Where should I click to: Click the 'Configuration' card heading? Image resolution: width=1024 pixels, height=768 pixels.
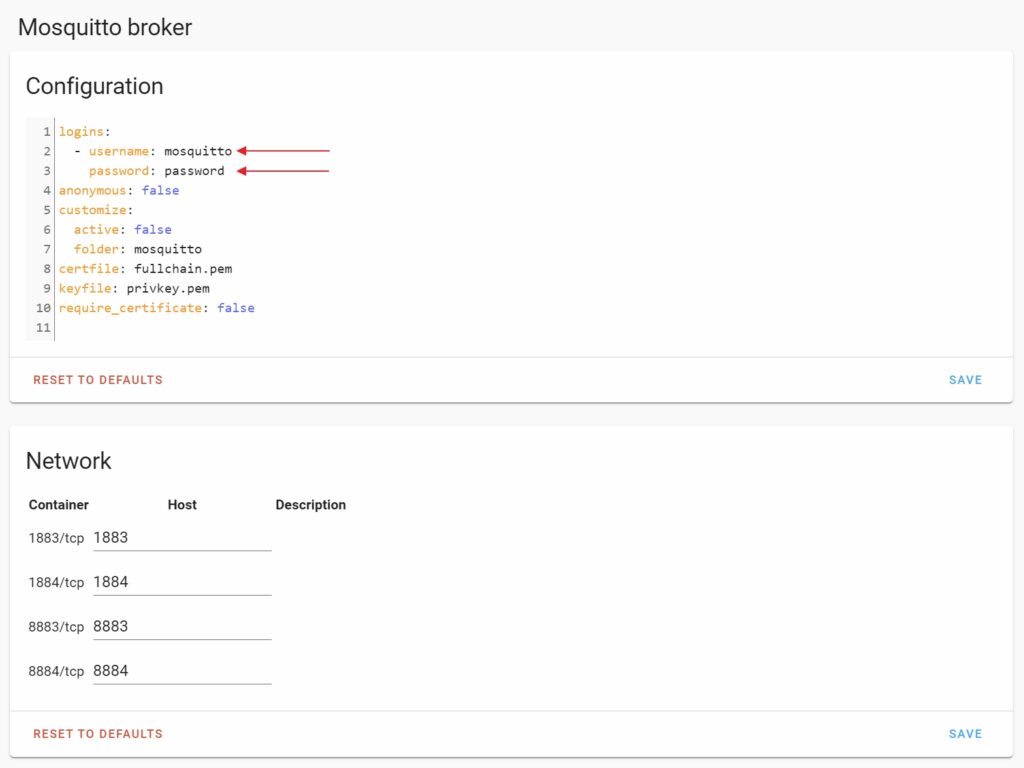94,86
